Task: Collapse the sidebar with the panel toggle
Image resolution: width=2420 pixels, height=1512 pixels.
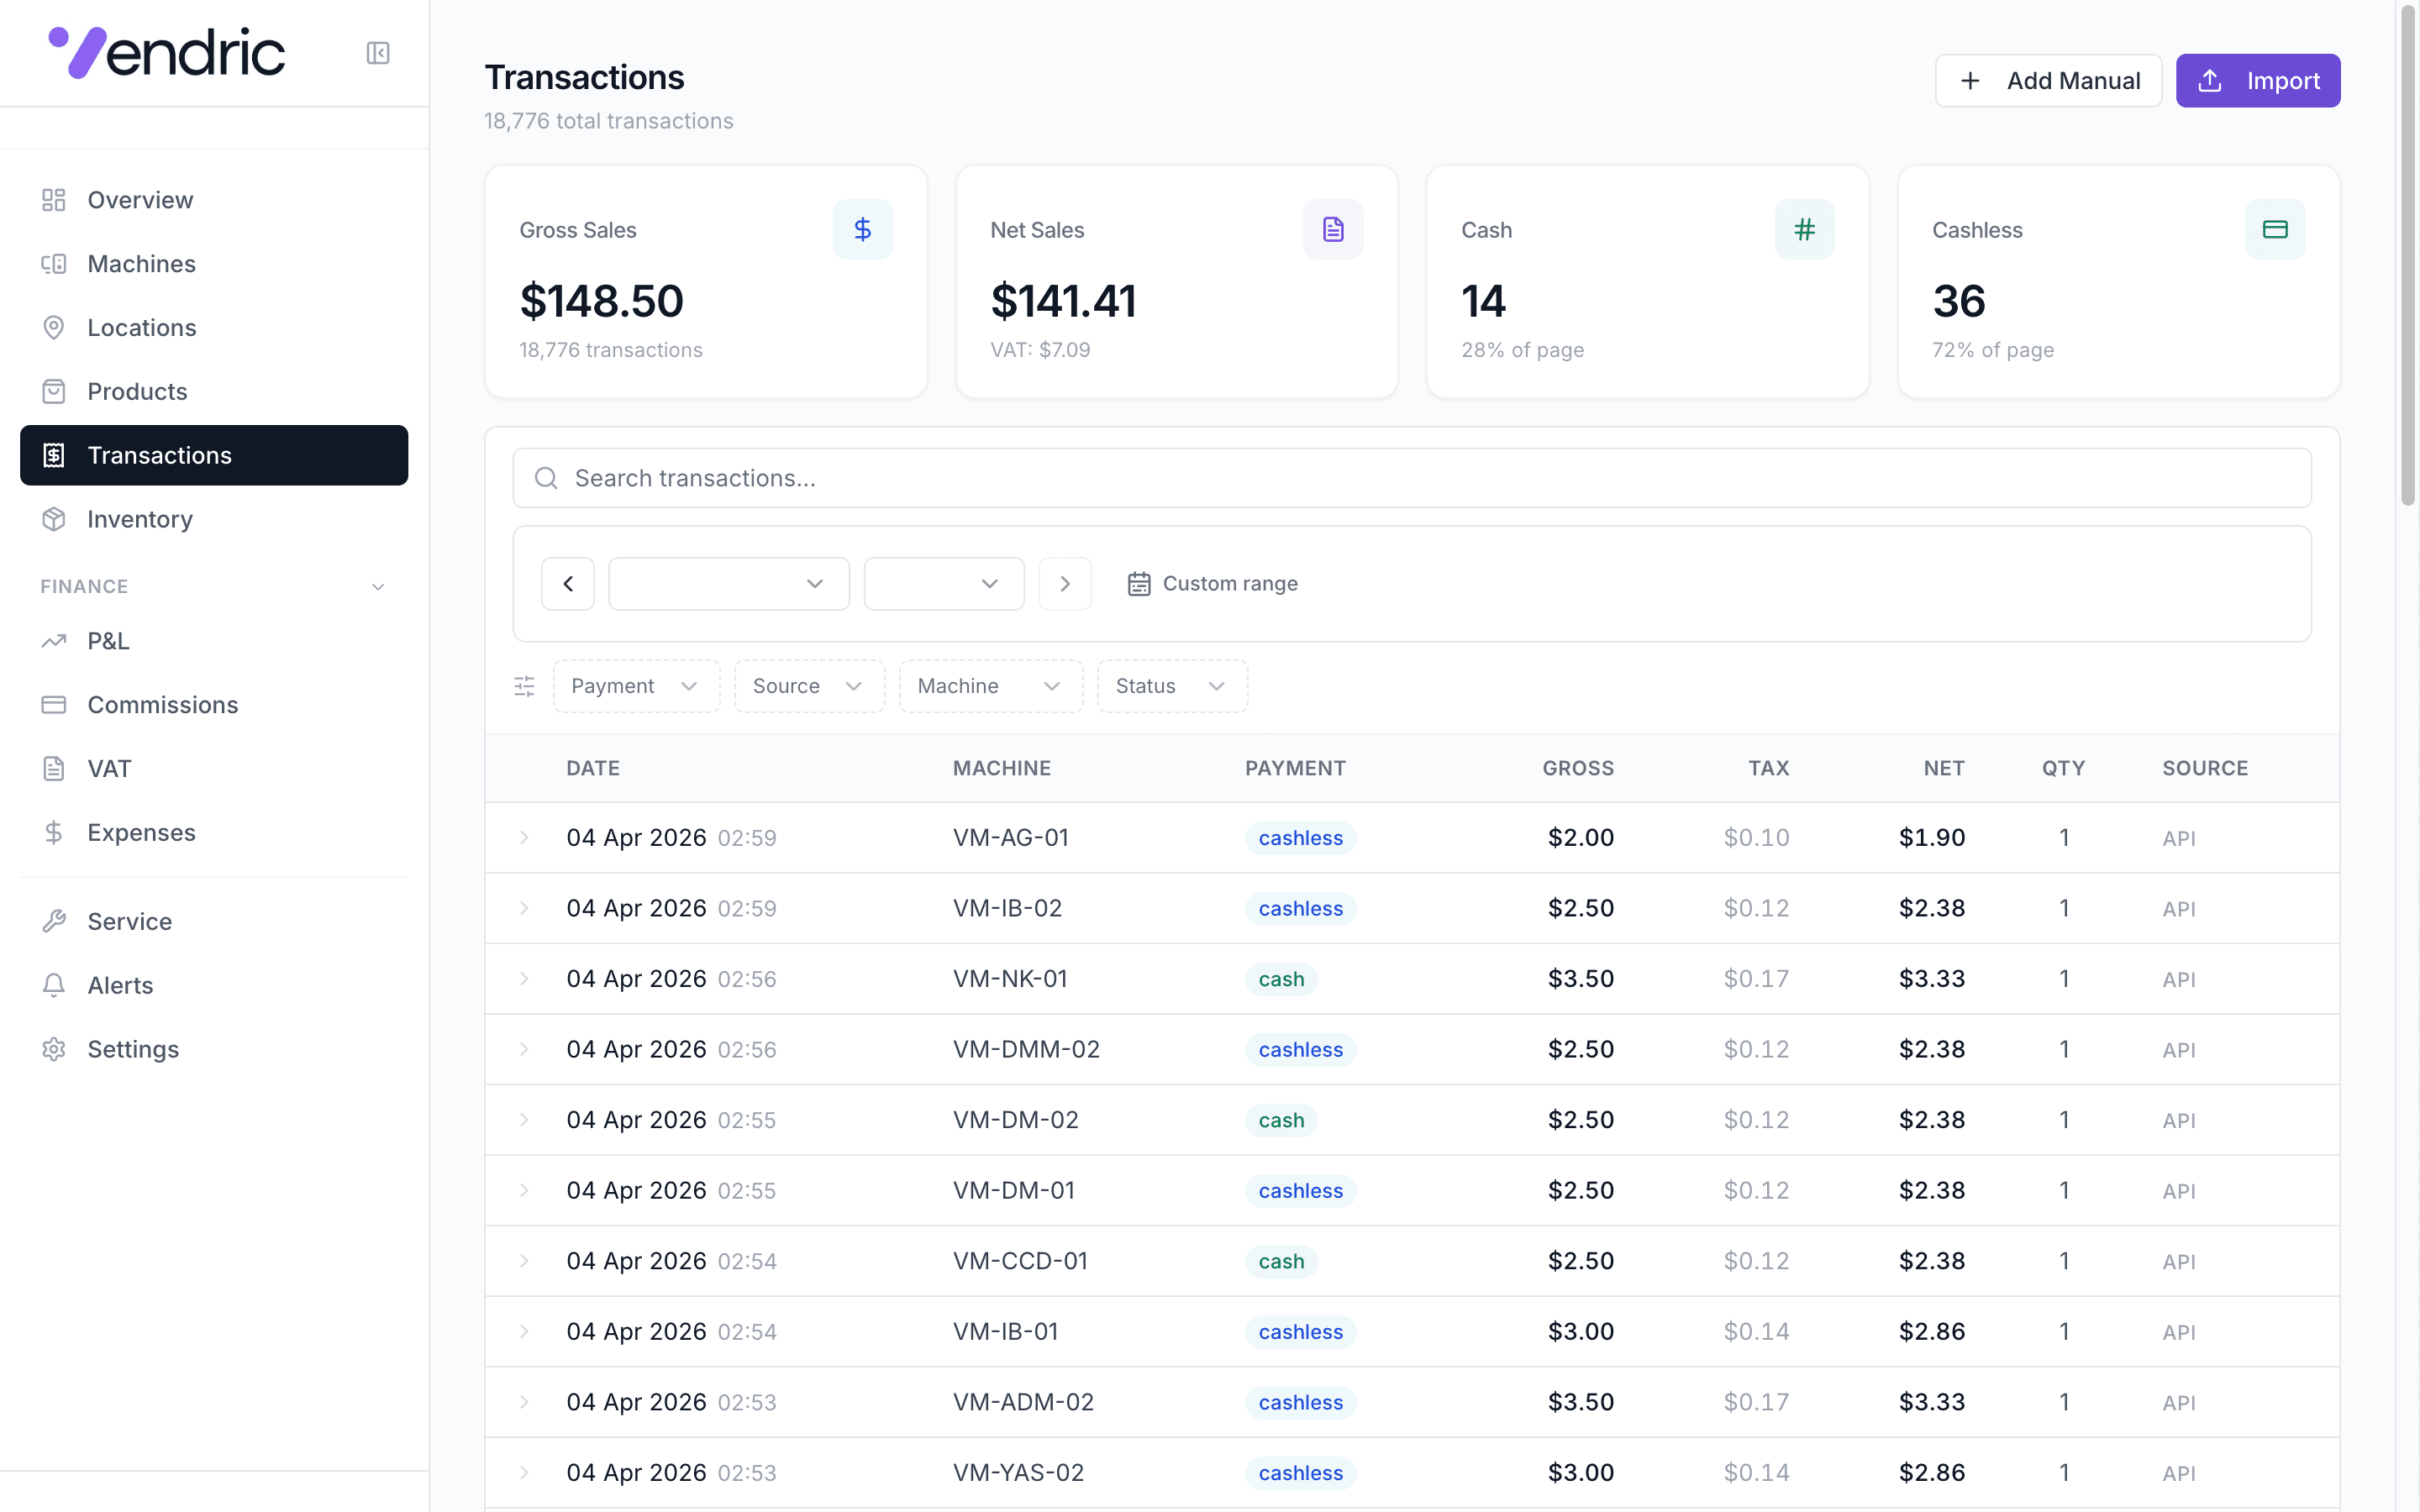Action: click(x=377, y=53)
